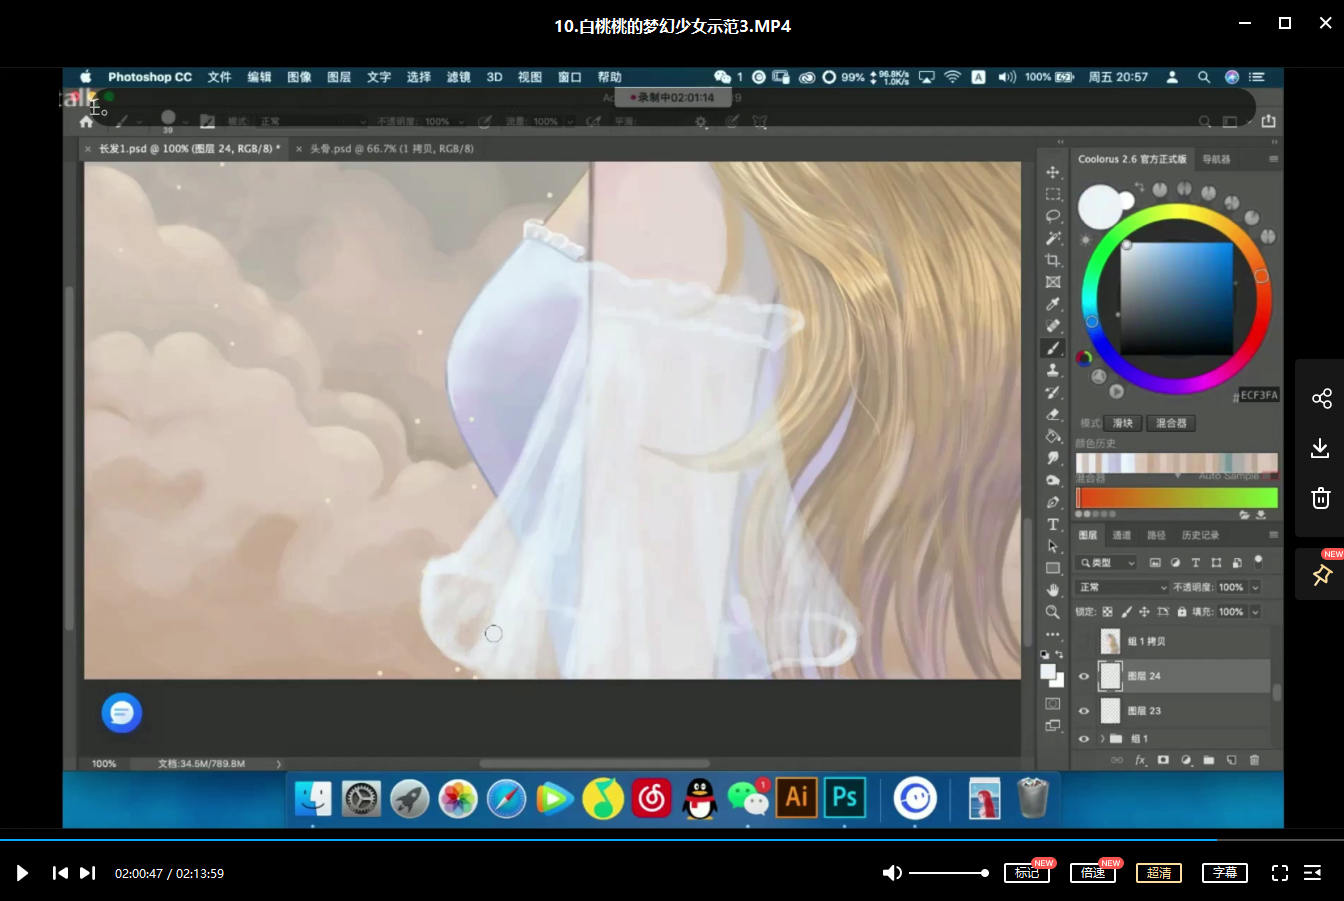Select the Lasso tool
Image resolution: width=1344 pixels, height=901 pixels.
point(1053,216)
